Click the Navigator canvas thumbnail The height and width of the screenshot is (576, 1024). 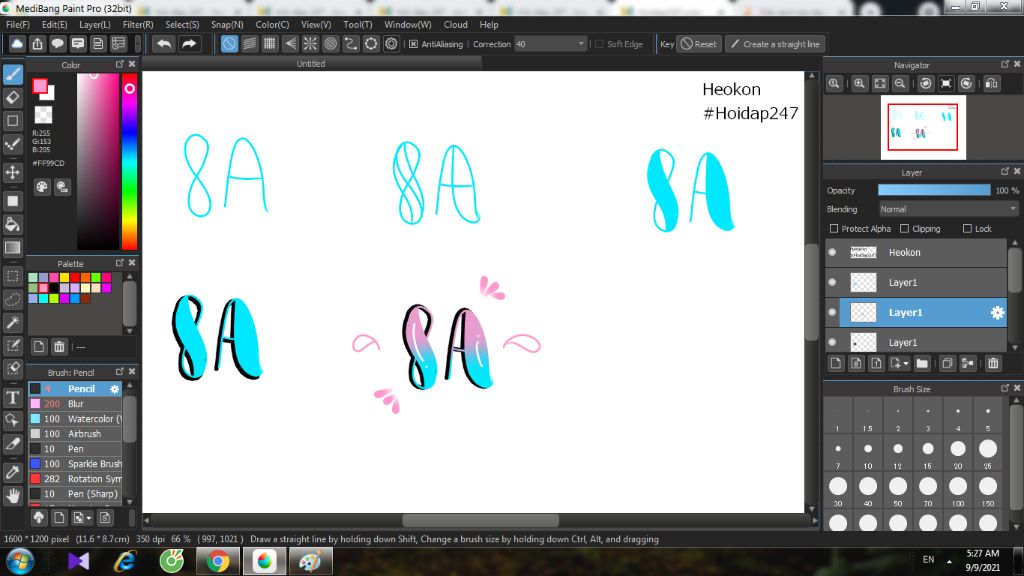pyautogui.click(x=923, y=127)
